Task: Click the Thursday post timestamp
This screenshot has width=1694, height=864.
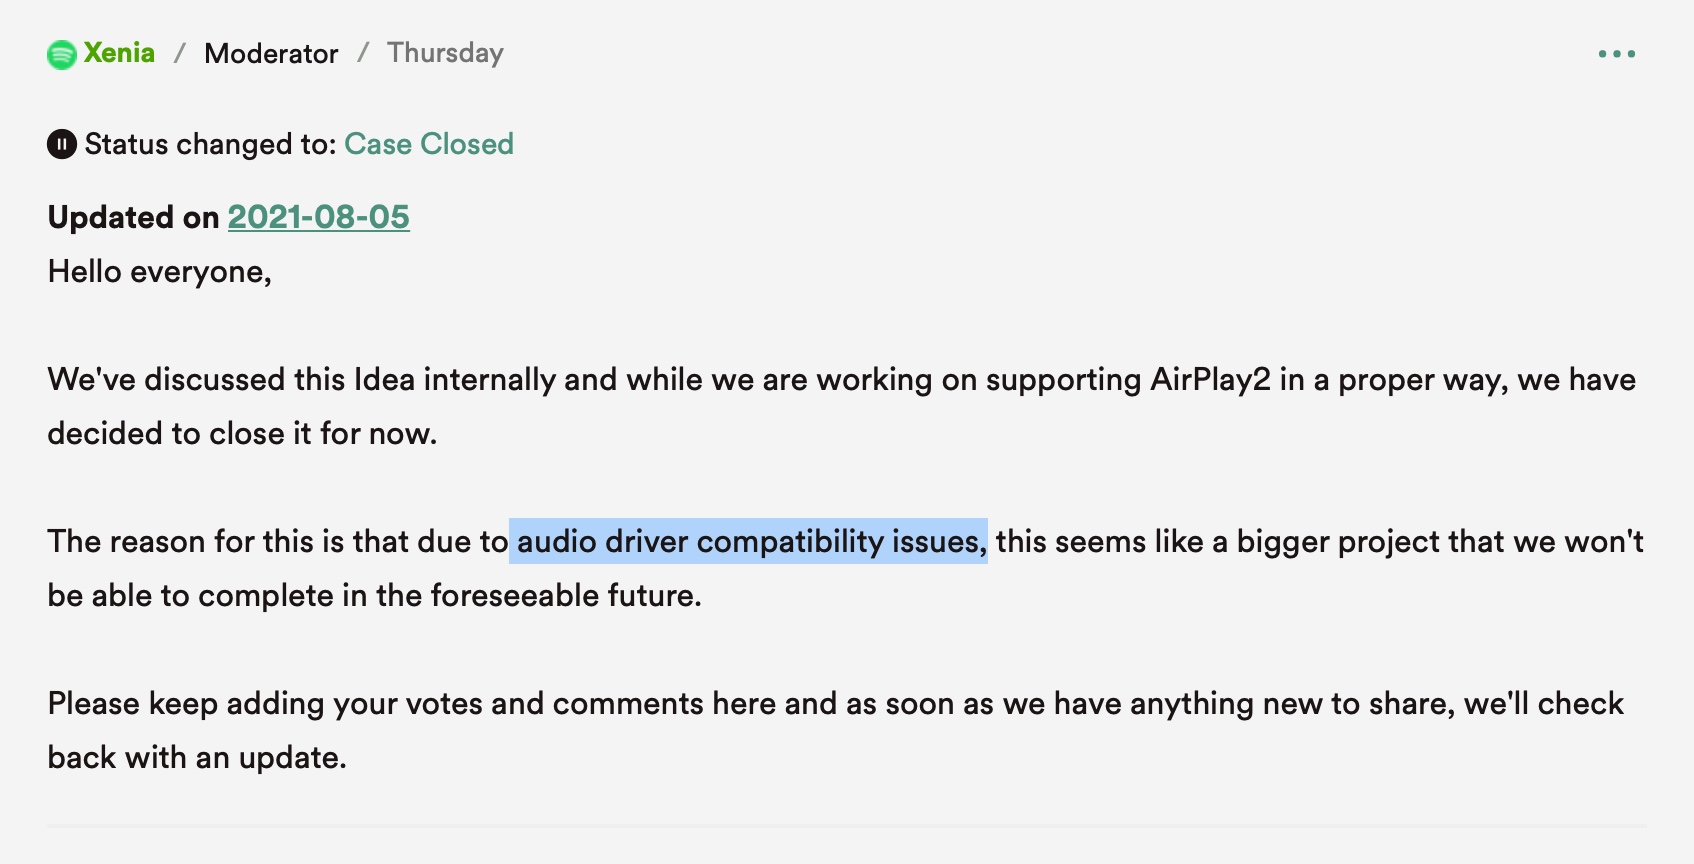Action: click(445, 53)
